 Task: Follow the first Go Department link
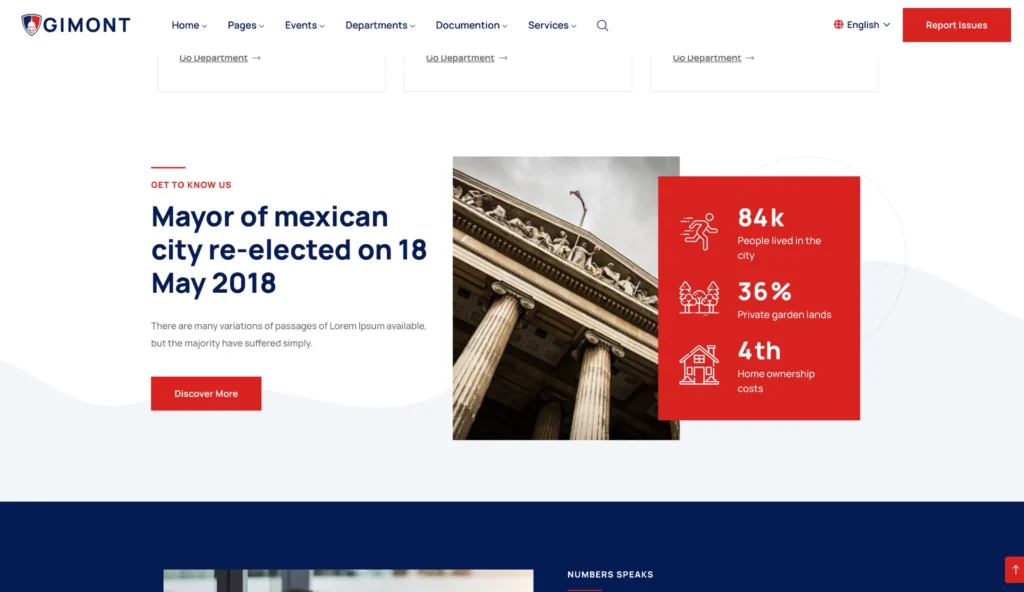213,58
